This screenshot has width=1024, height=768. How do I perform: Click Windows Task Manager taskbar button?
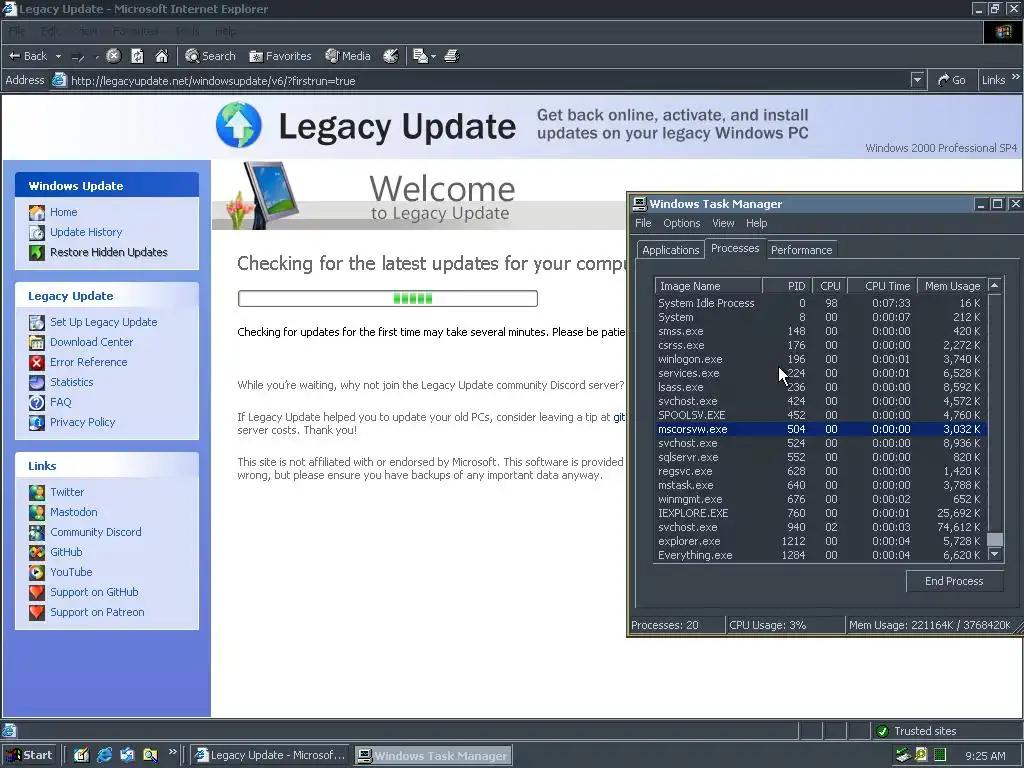point(434,755)
